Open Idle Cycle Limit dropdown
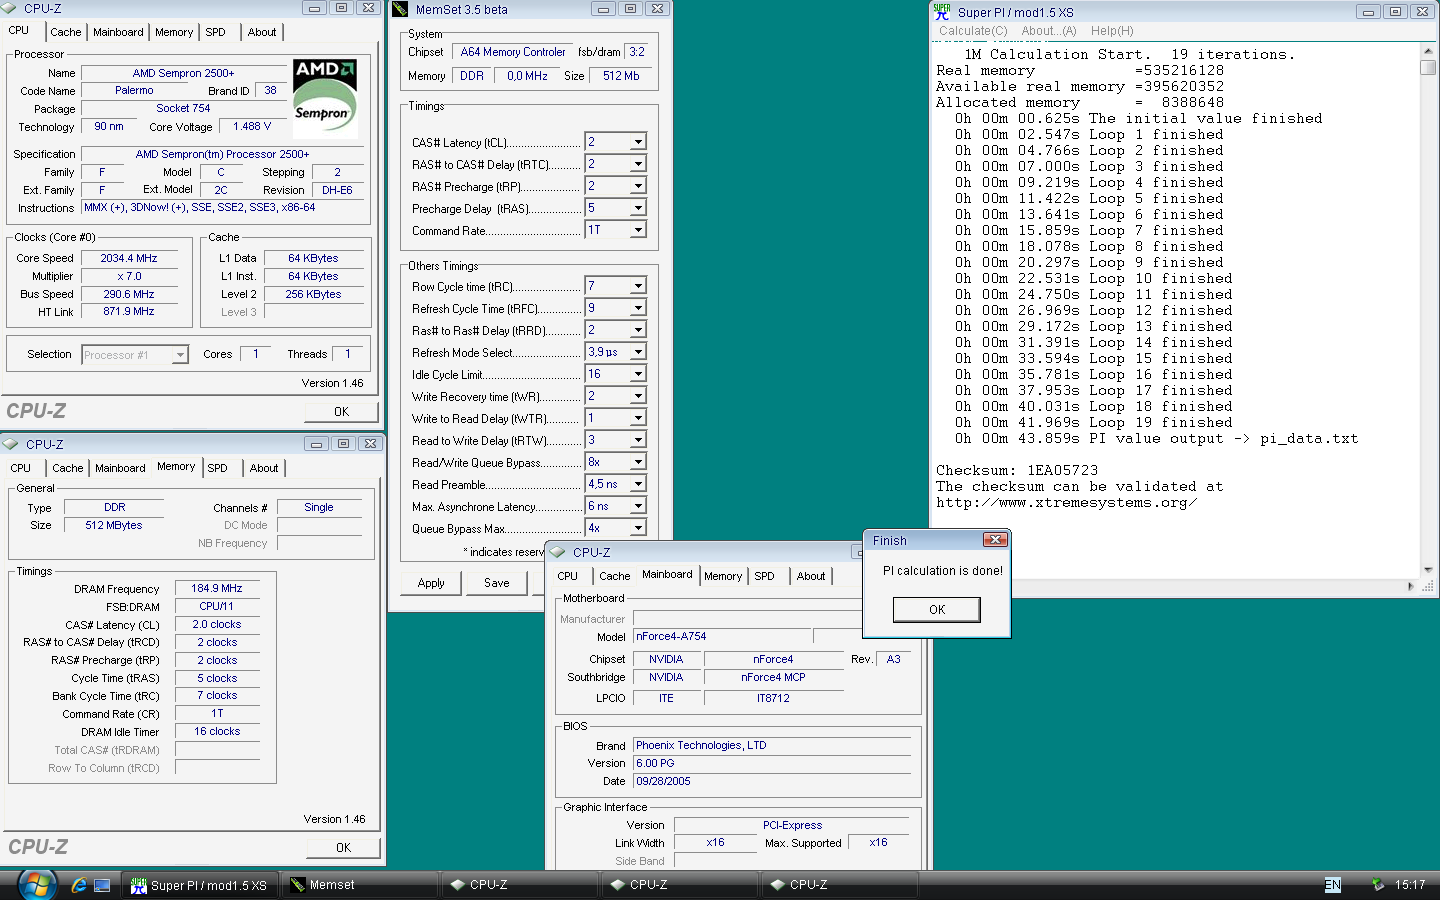Image resolution: width=1440 pixels, height=900 pixels. click(638, 374)
